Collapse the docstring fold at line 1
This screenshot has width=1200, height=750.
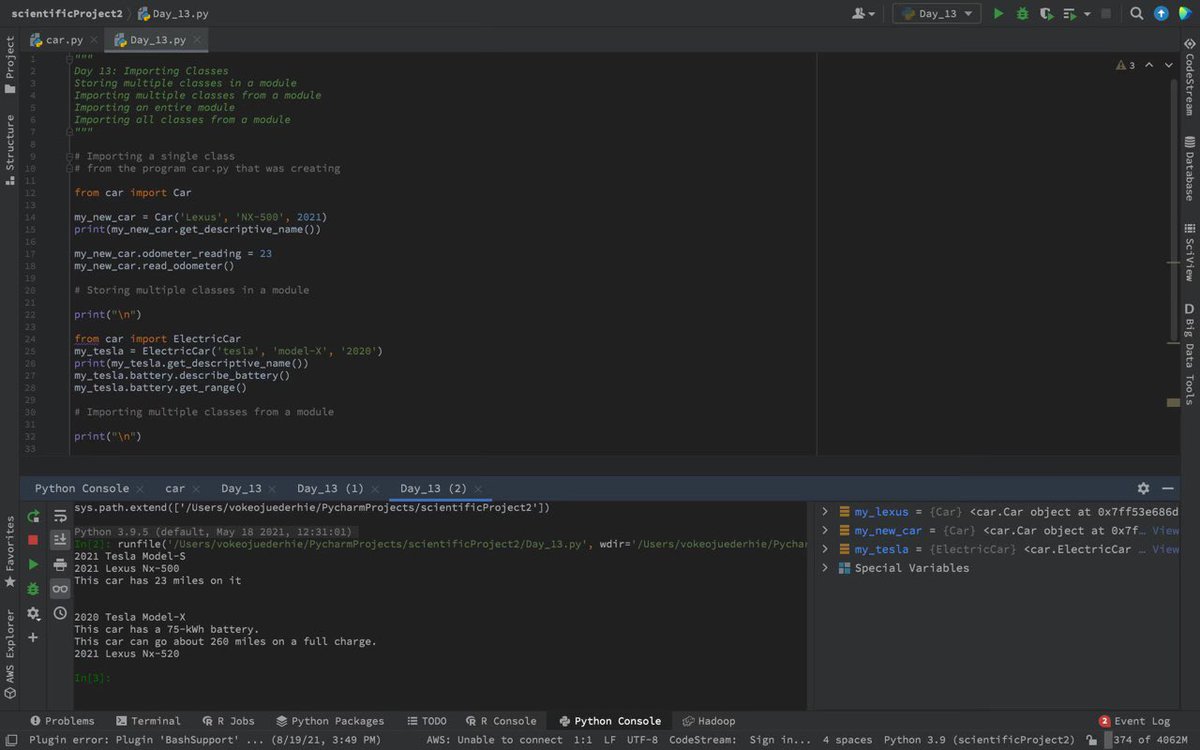(x=69, y=60)
